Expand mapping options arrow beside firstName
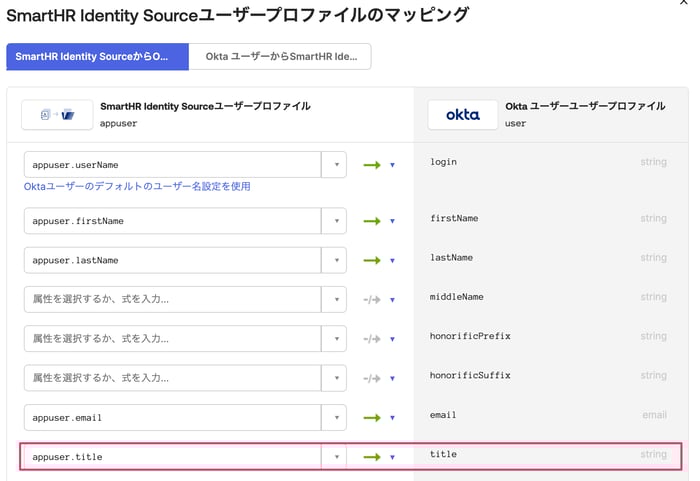The height and width of the screenshot is (481, 700). (x=392, y=221)
